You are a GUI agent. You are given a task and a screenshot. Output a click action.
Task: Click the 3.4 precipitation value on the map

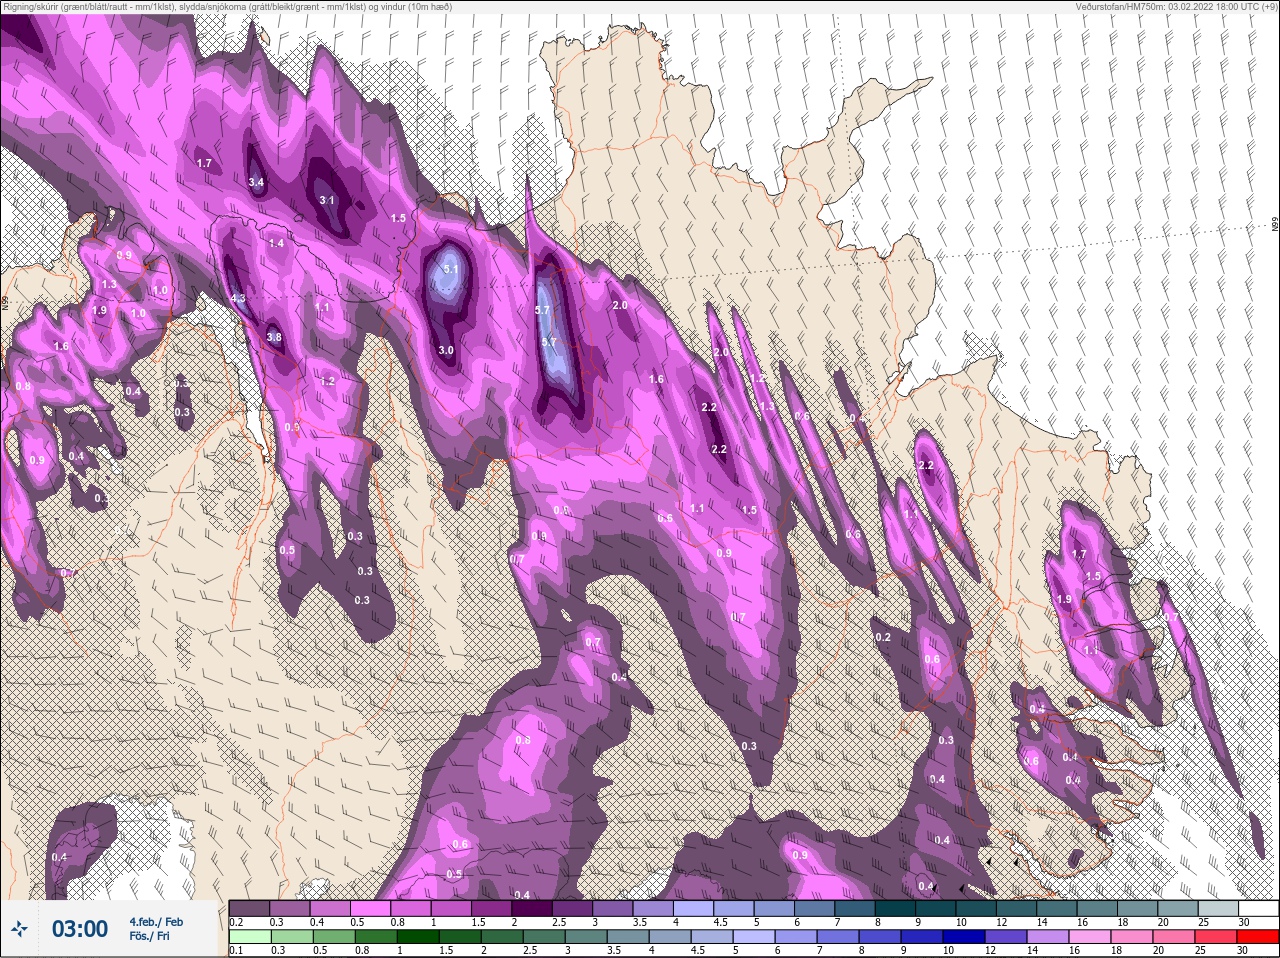[x=256, y=182]
